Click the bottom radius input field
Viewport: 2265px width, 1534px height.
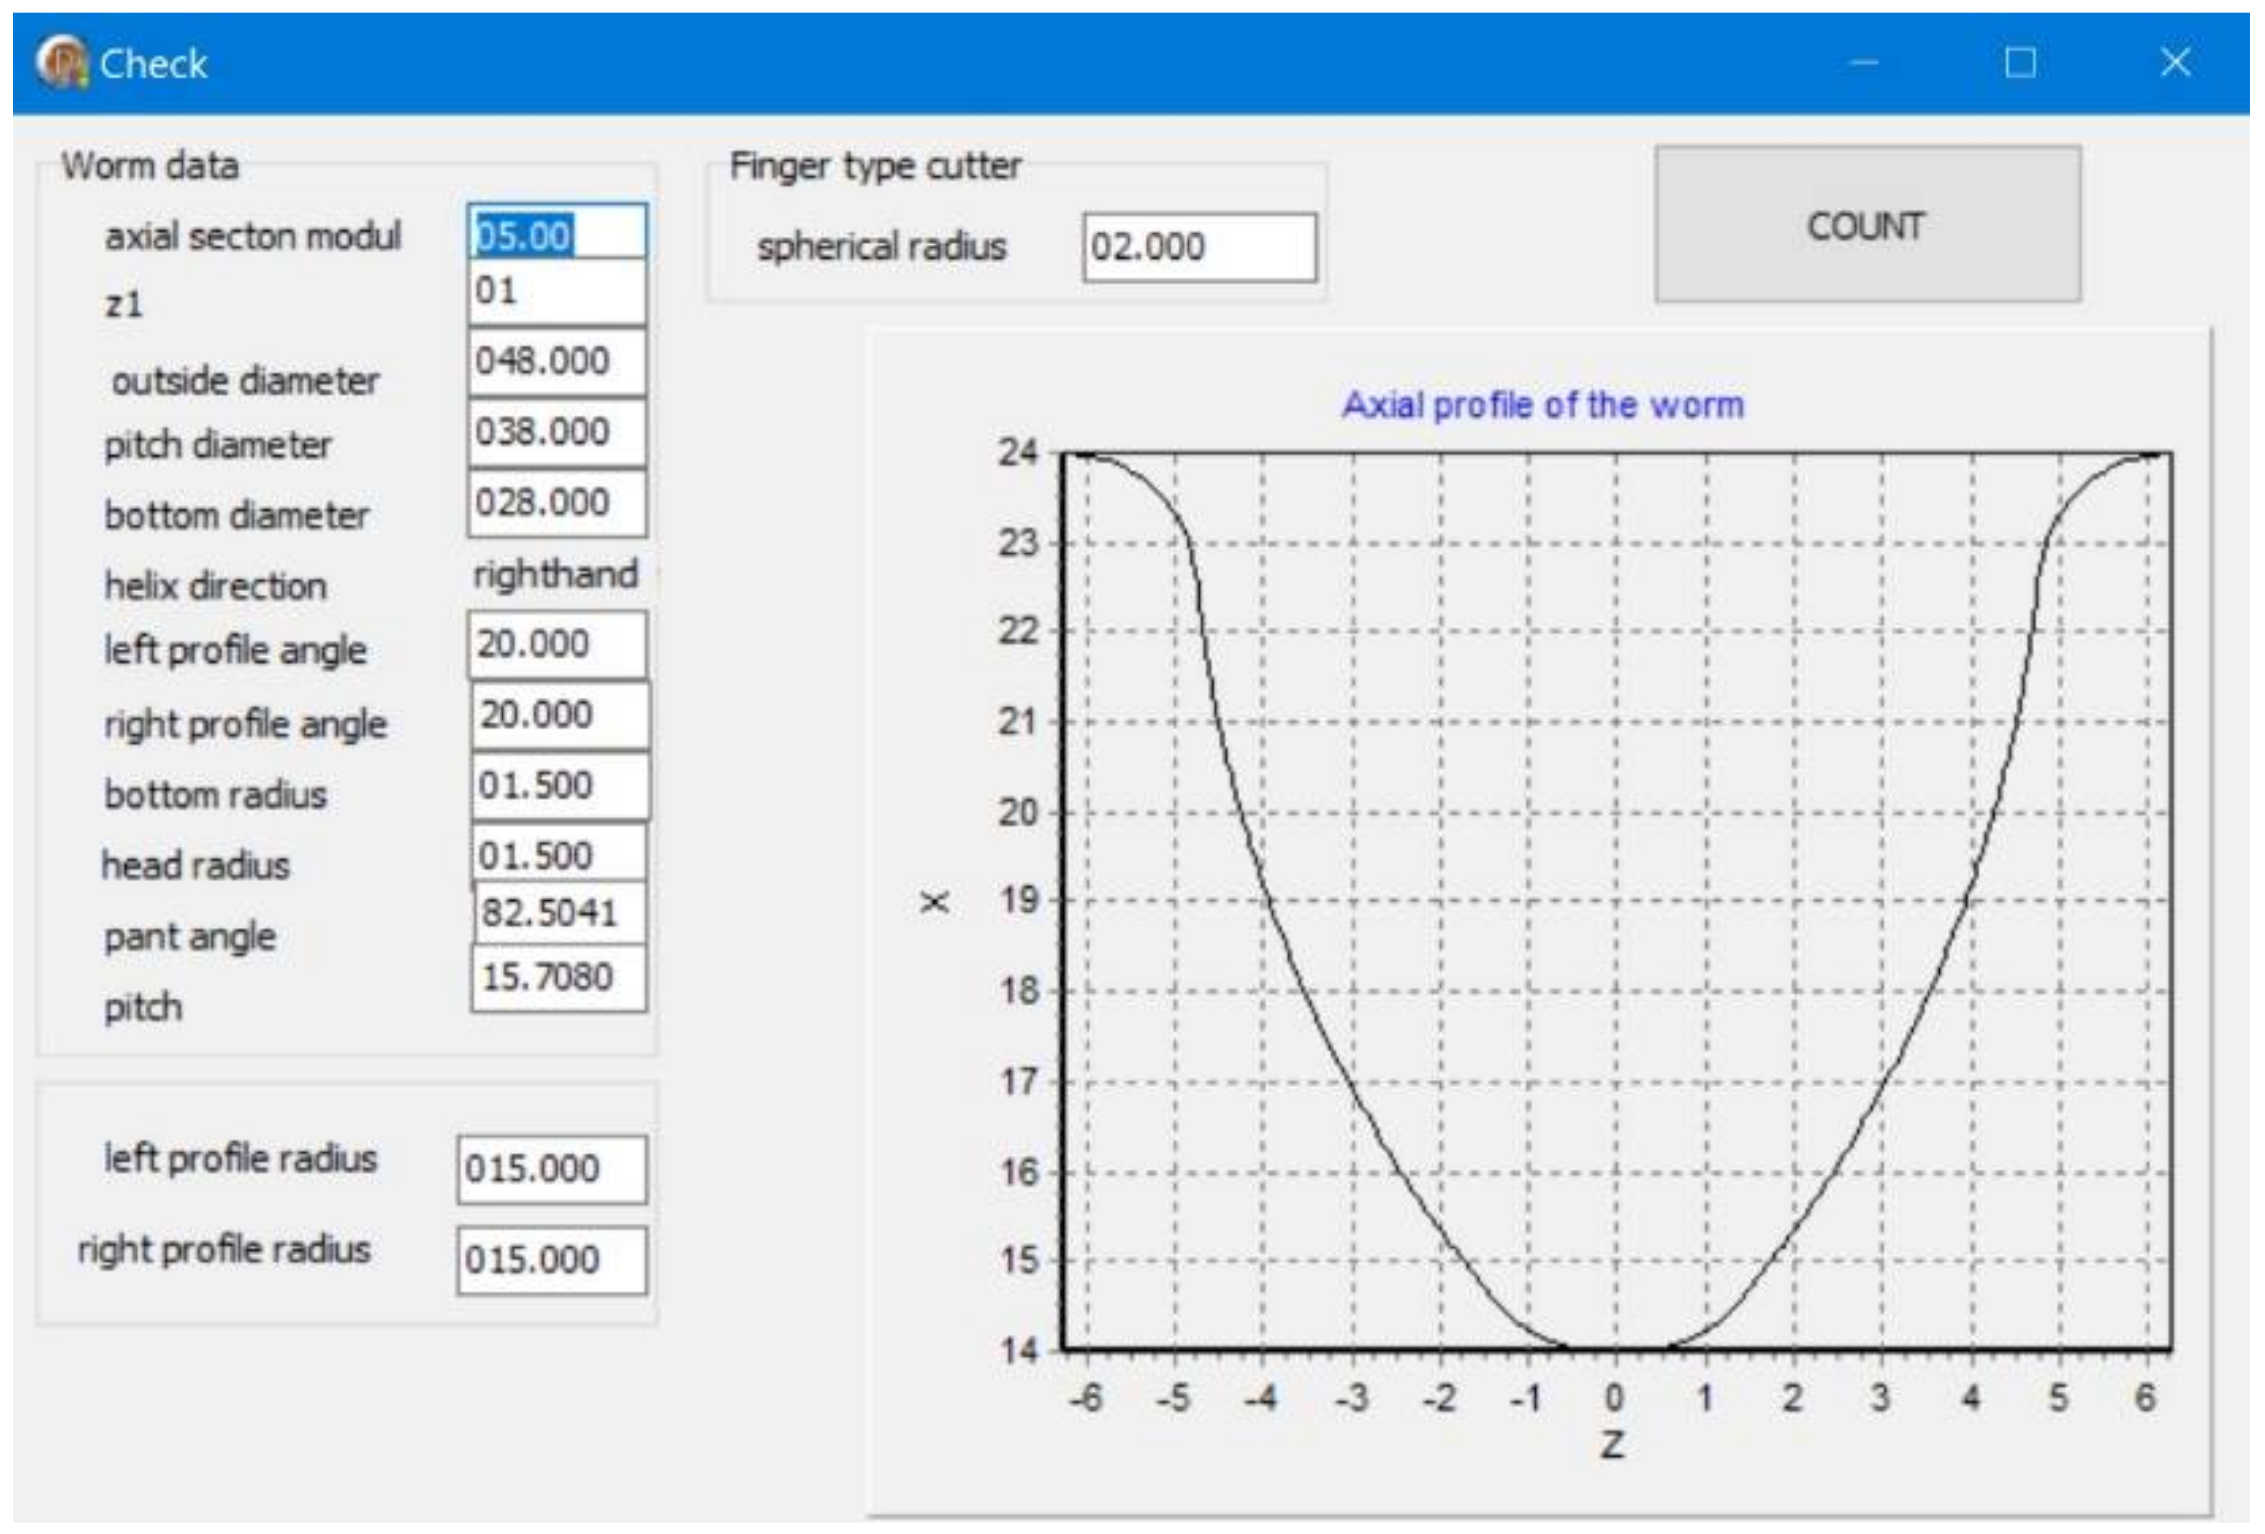tap(560, 786)
